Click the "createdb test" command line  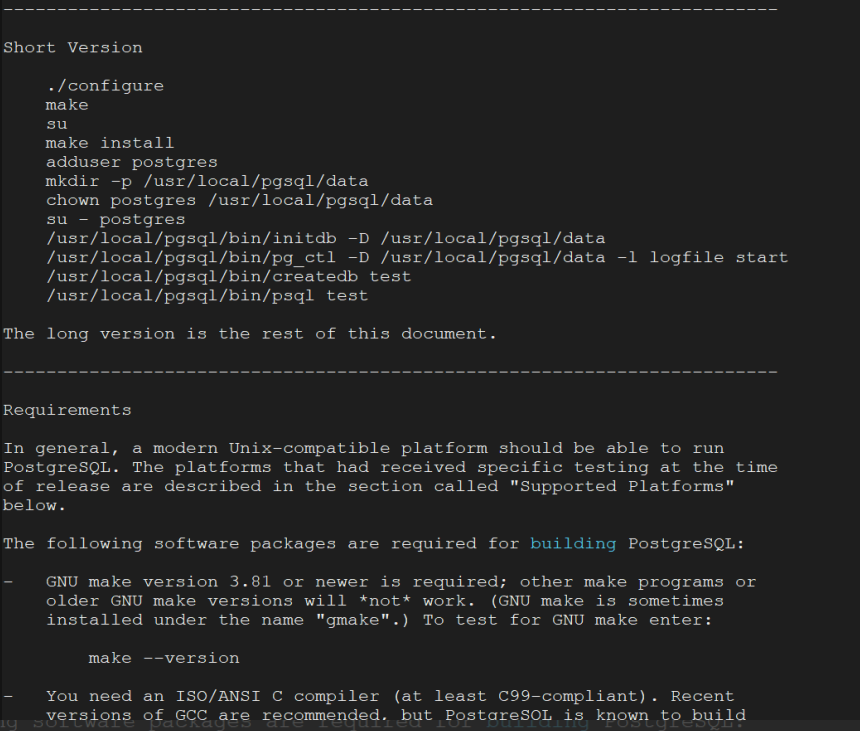pyautogui.click(x=229, y=276)
